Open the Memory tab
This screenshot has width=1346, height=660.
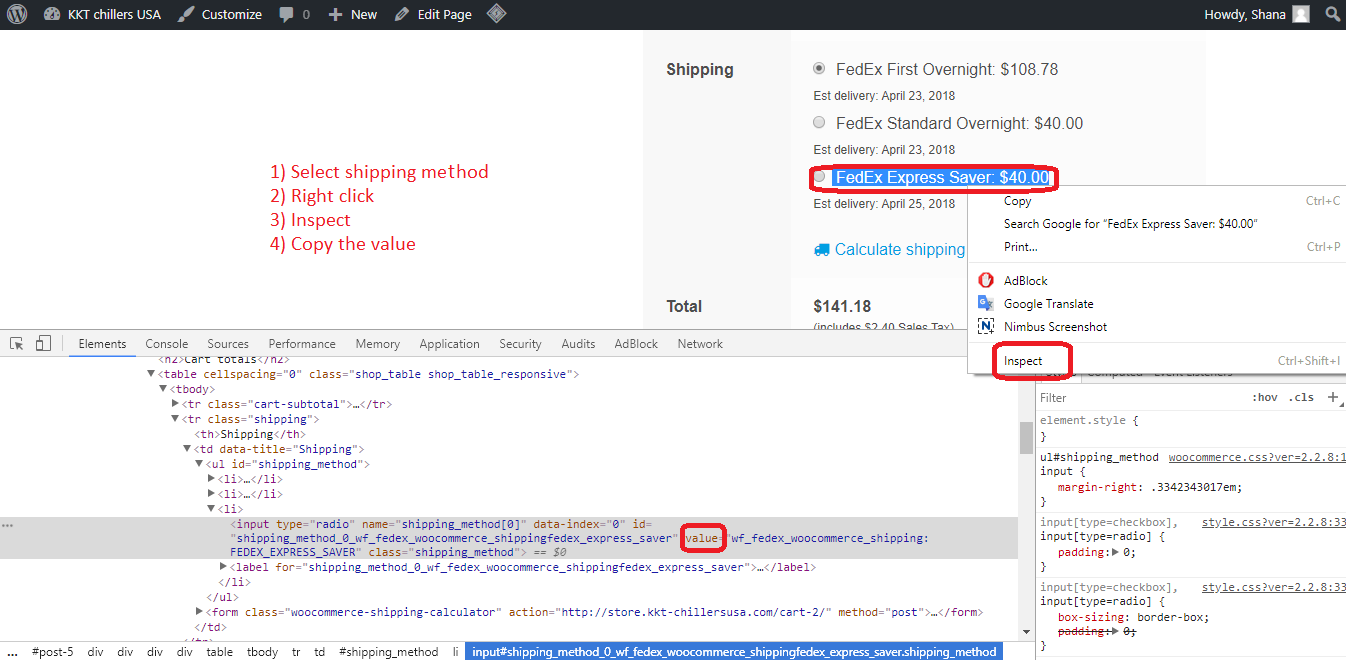(377, 343)
